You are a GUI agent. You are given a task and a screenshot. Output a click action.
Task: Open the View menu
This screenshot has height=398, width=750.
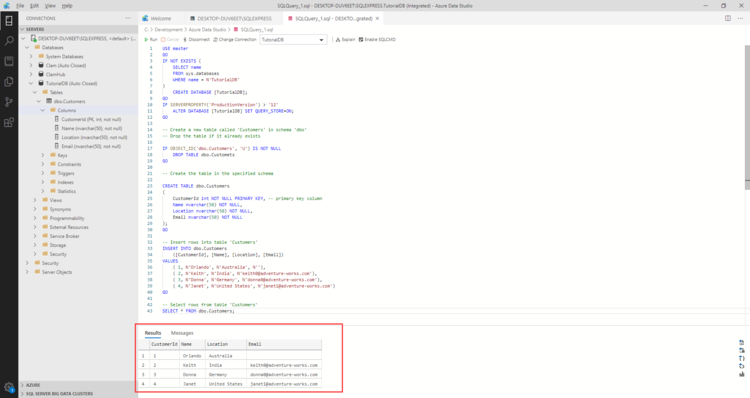pos(50,6)
